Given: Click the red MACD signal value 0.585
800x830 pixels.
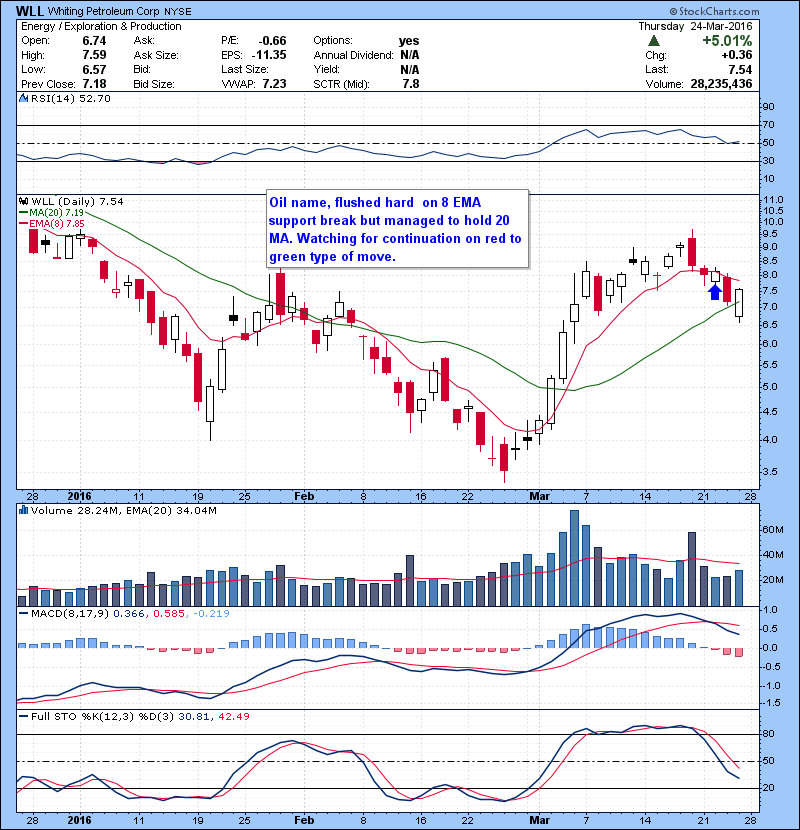Looking at the screenshot, I should point(169,613).
